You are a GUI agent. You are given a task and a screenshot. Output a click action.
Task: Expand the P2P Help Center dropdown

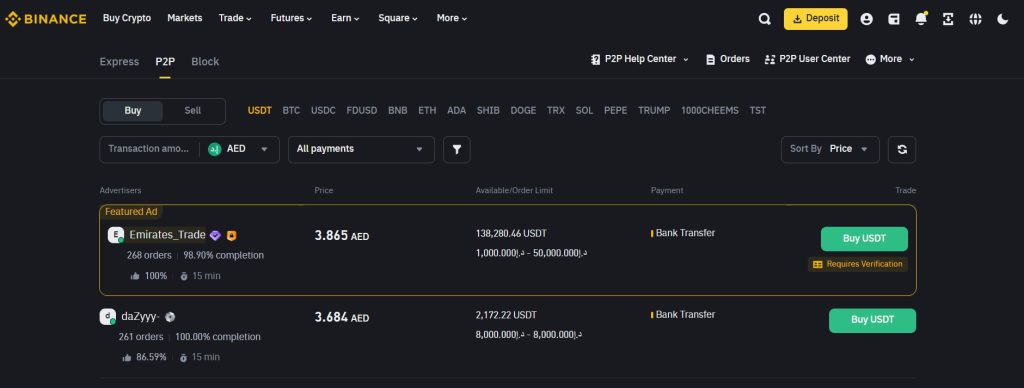(640, 59)
